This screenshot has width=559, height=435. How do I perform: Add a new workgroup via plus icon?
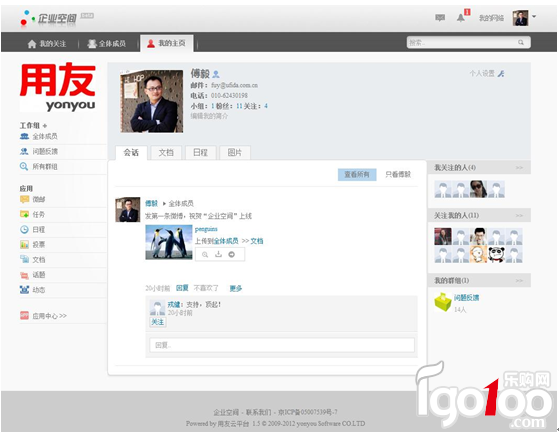[x=45, y=126]
